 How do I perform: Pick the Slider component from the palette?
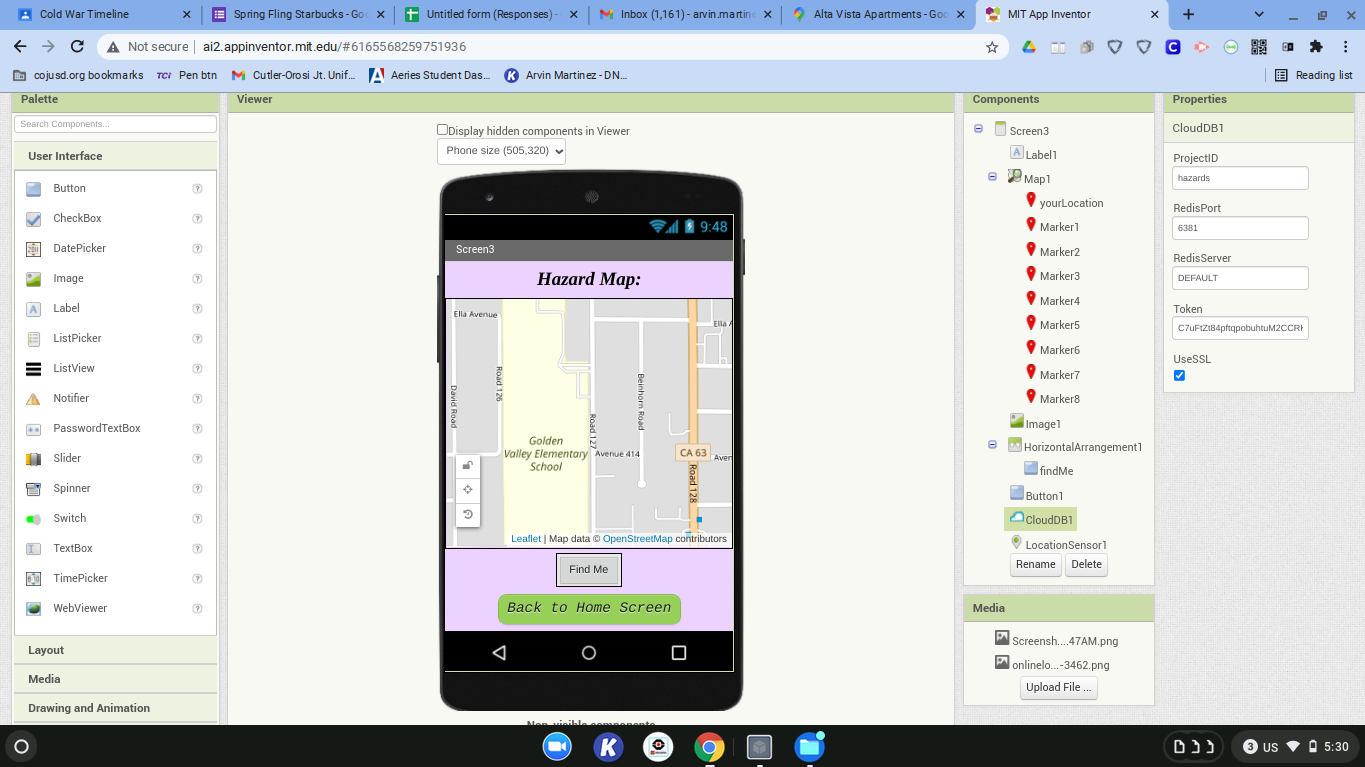pos(67,458)
